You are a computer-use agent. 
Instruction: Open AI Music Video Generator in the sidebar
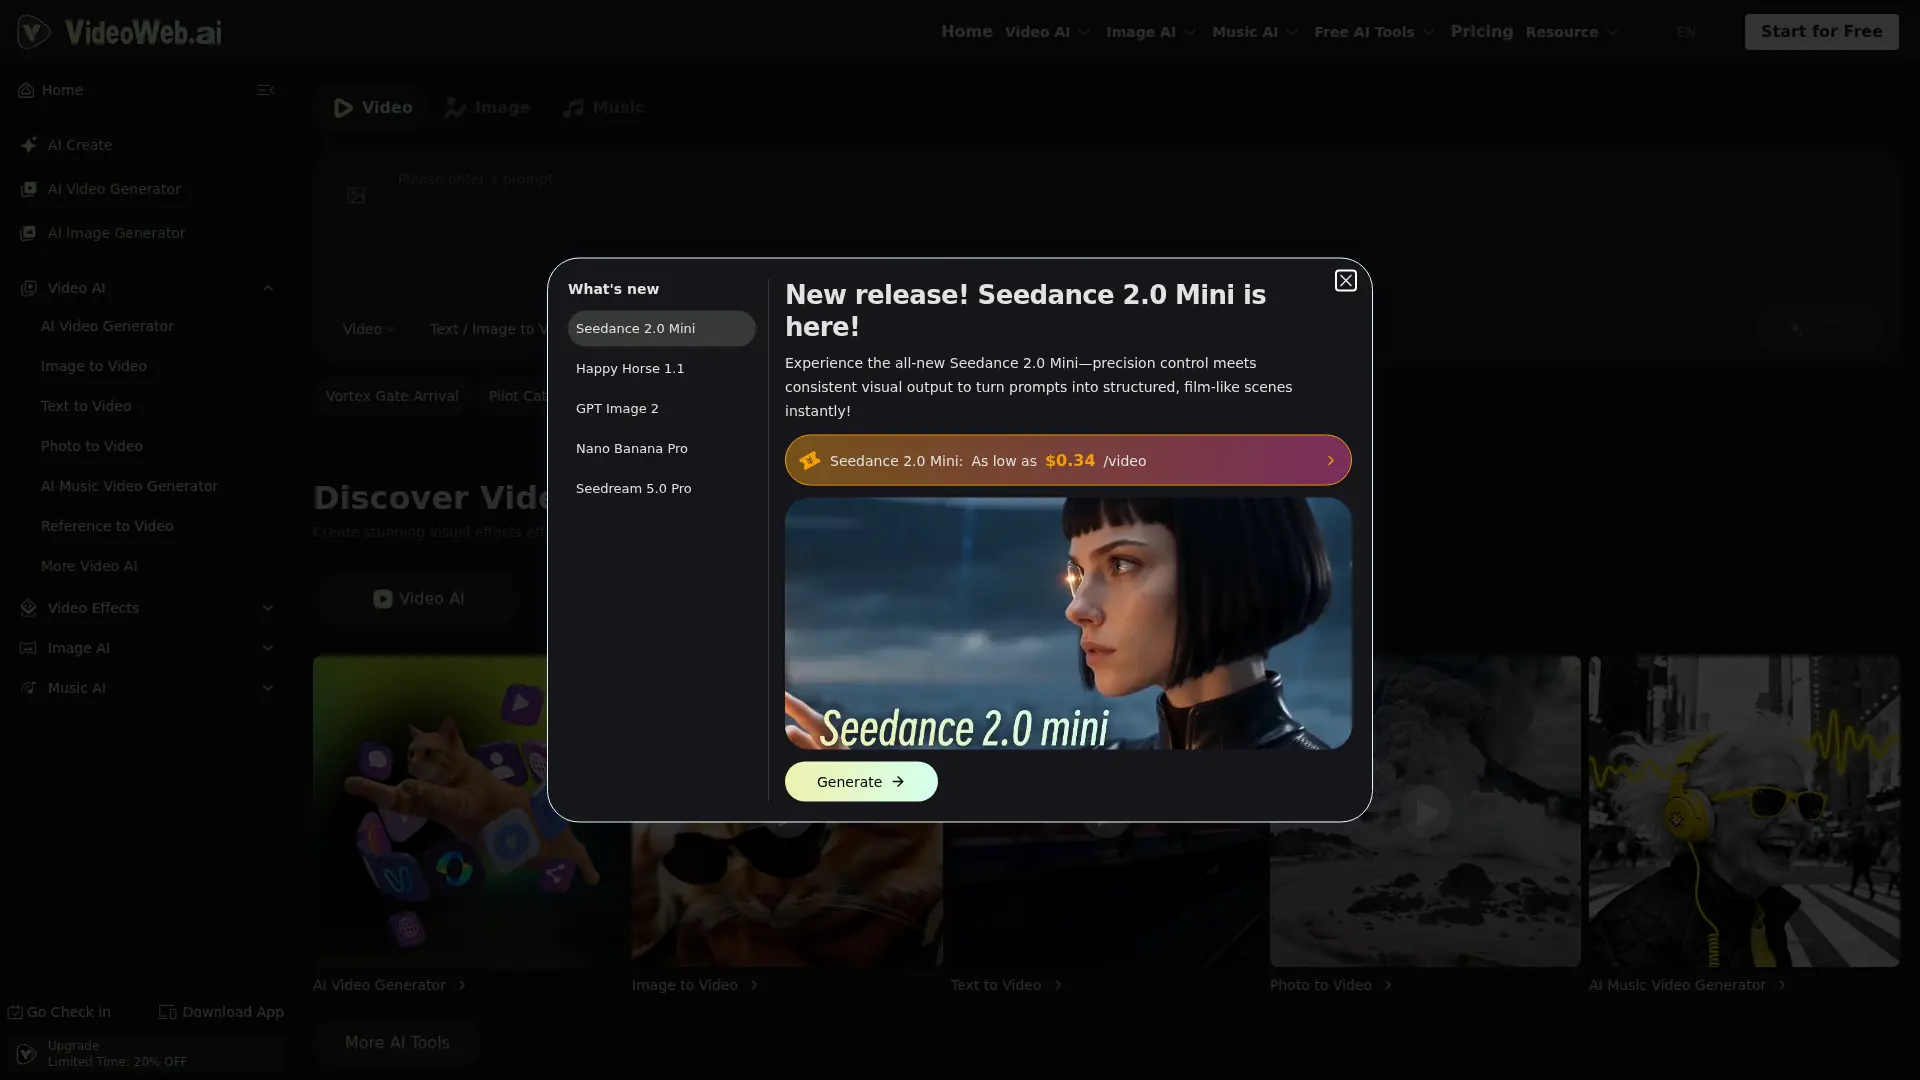point(129,486)
